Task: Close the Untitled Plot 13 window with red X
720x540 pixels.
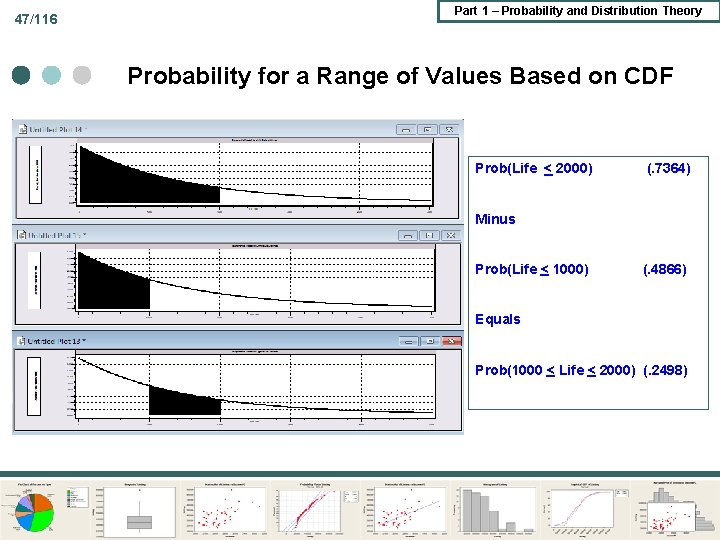Action: (x=452, y=341)
